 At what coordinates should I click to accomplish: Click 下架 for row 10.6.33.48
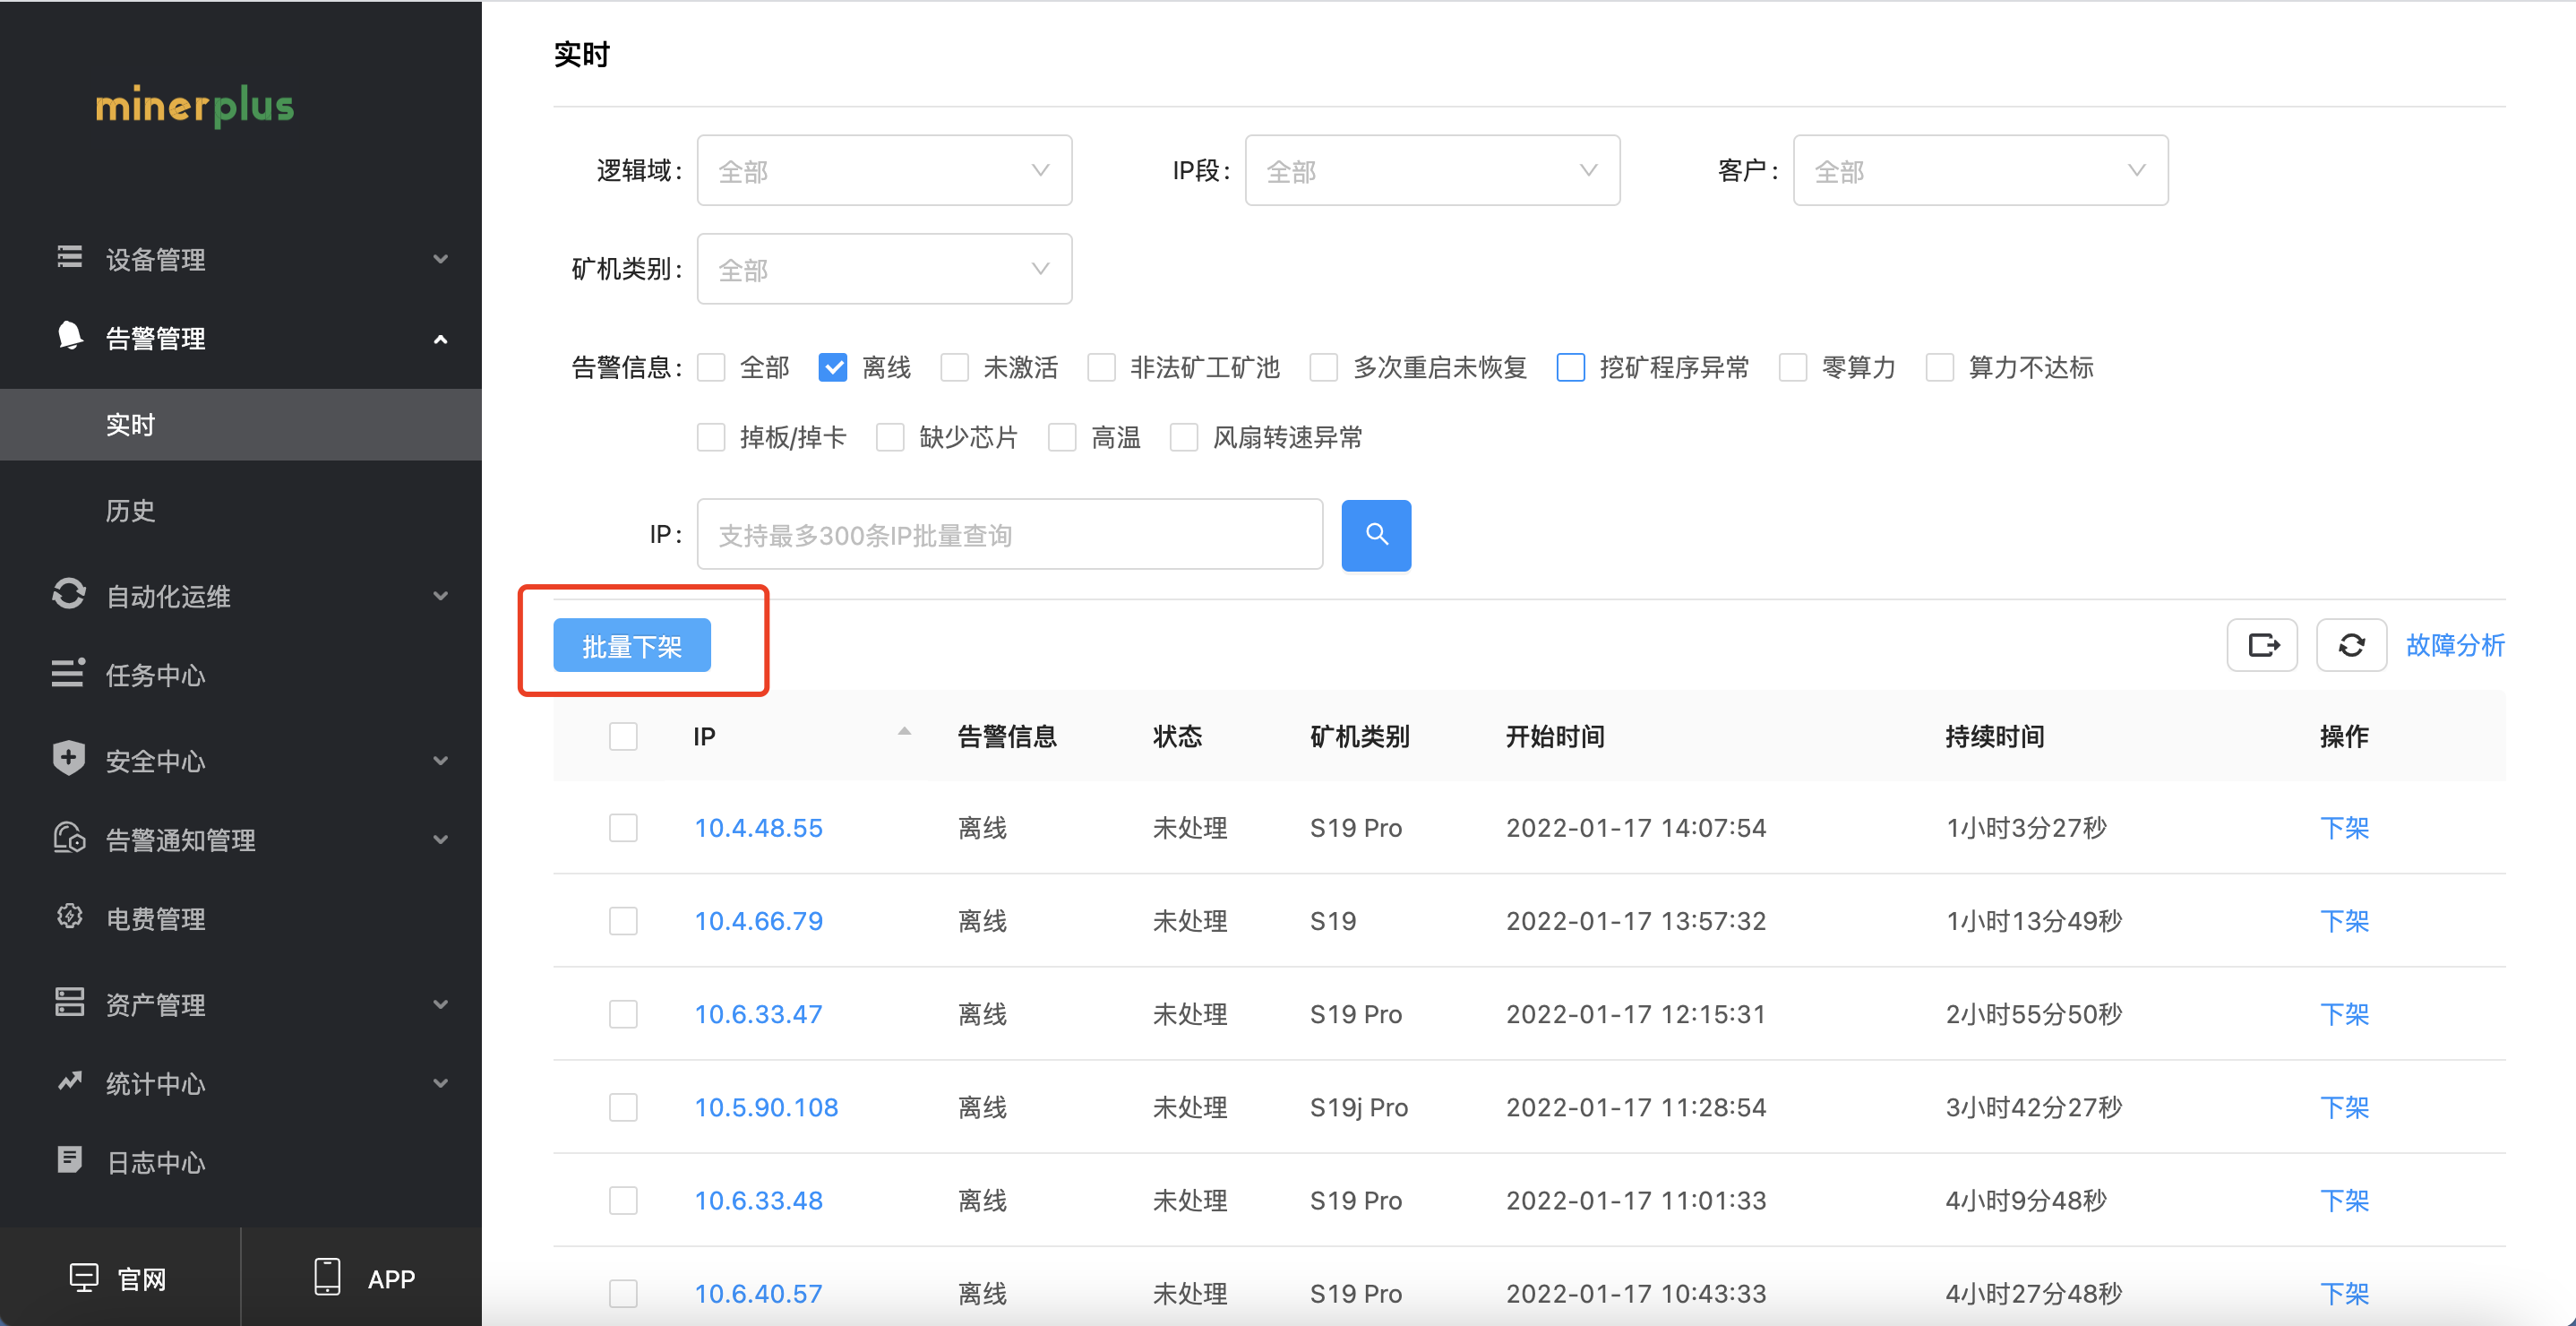(2344, 1200)
